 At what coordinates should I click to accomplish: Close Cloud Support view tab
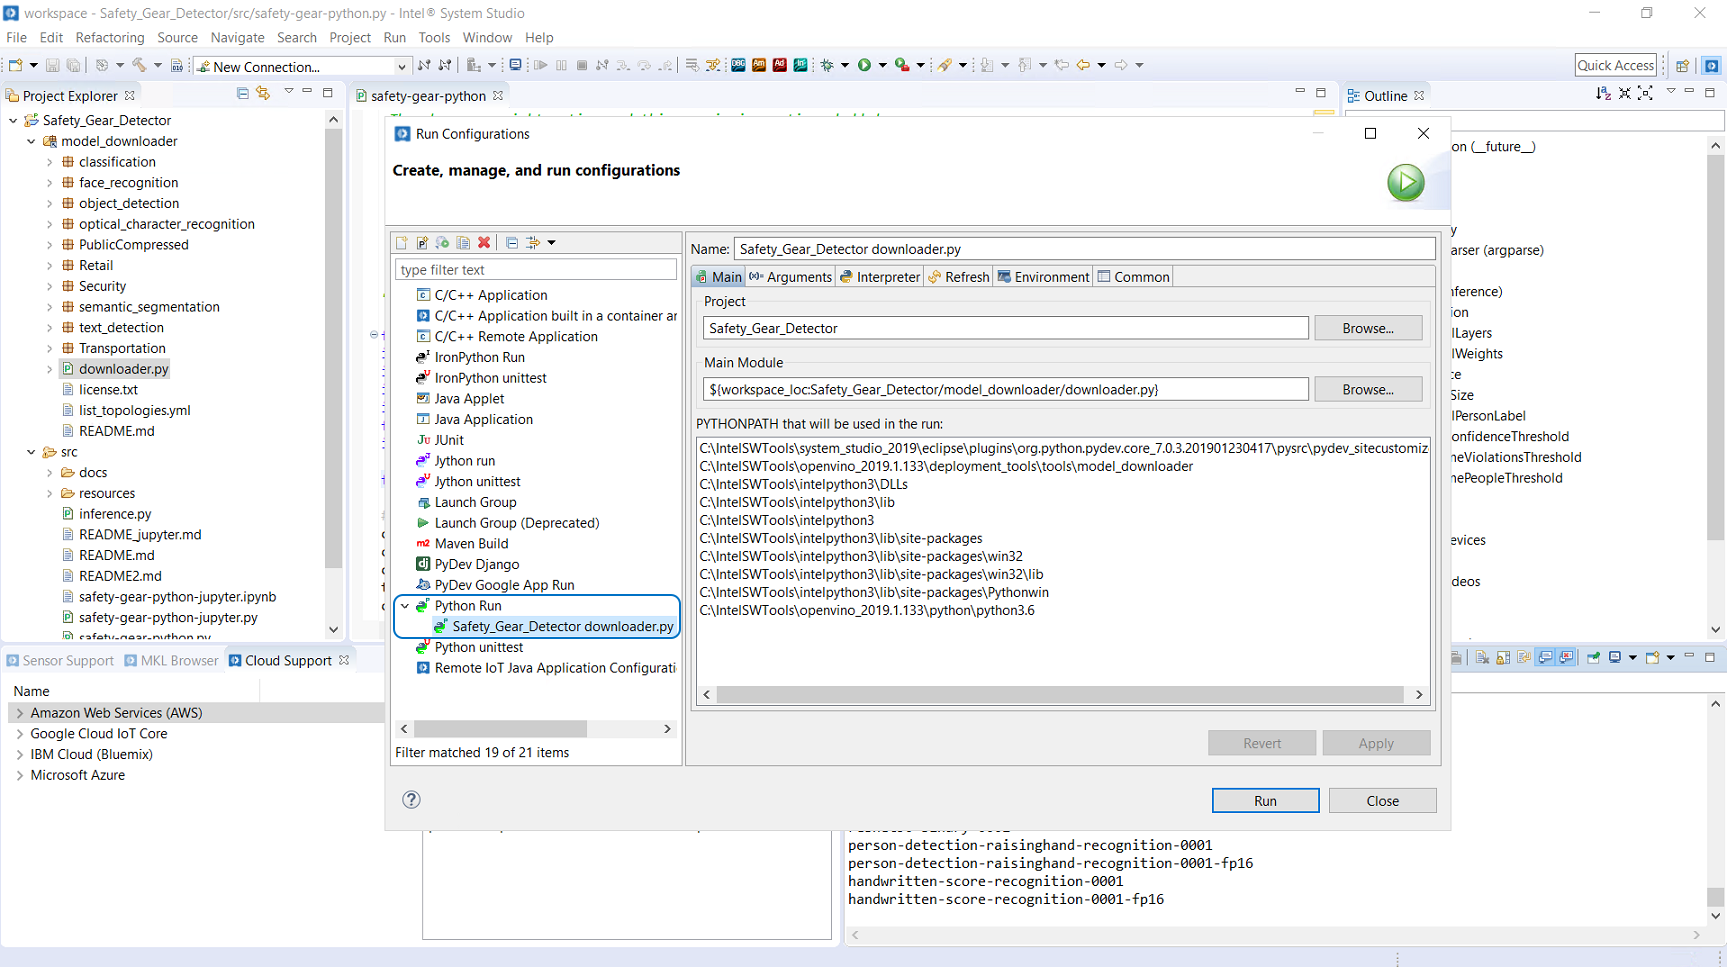pyautogui.click(x=344, y=661)
